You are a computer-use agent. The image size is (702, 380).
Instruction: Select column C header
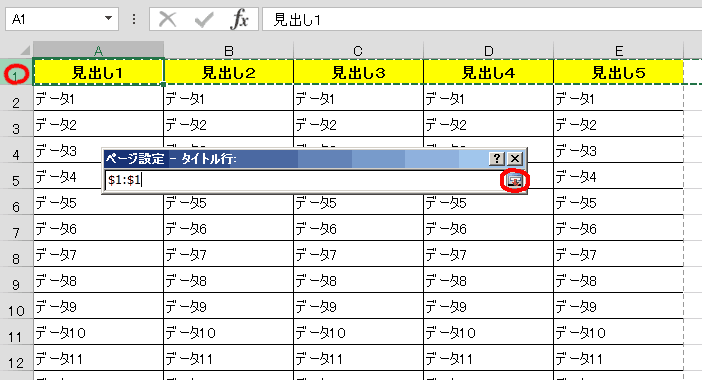[359, 50]
